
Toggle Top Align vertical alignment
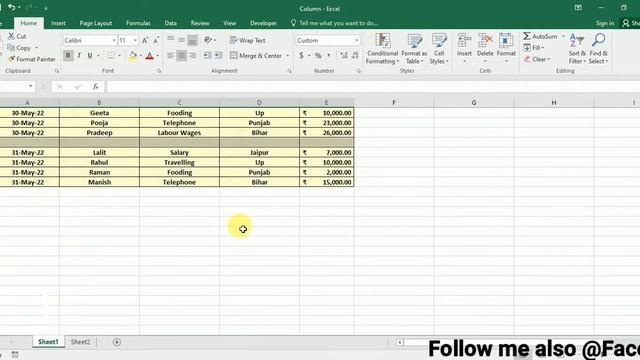[x=171, y=40]
